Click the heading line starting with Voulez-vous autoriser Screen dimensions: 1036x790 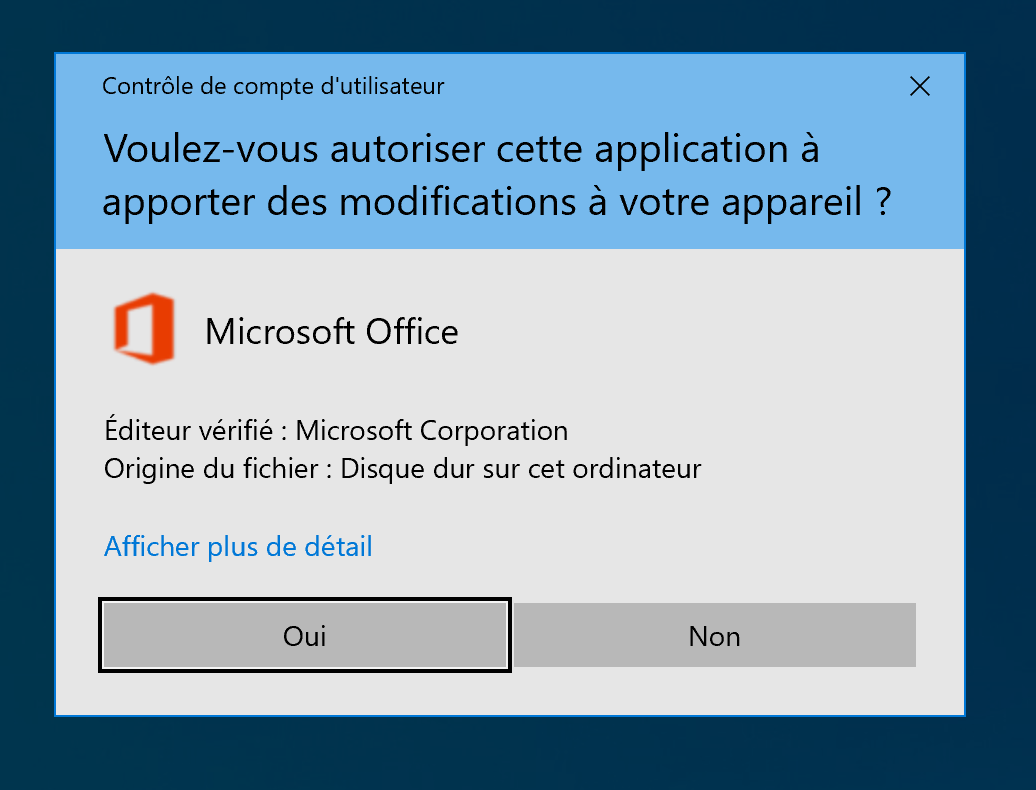pos(460,150)
